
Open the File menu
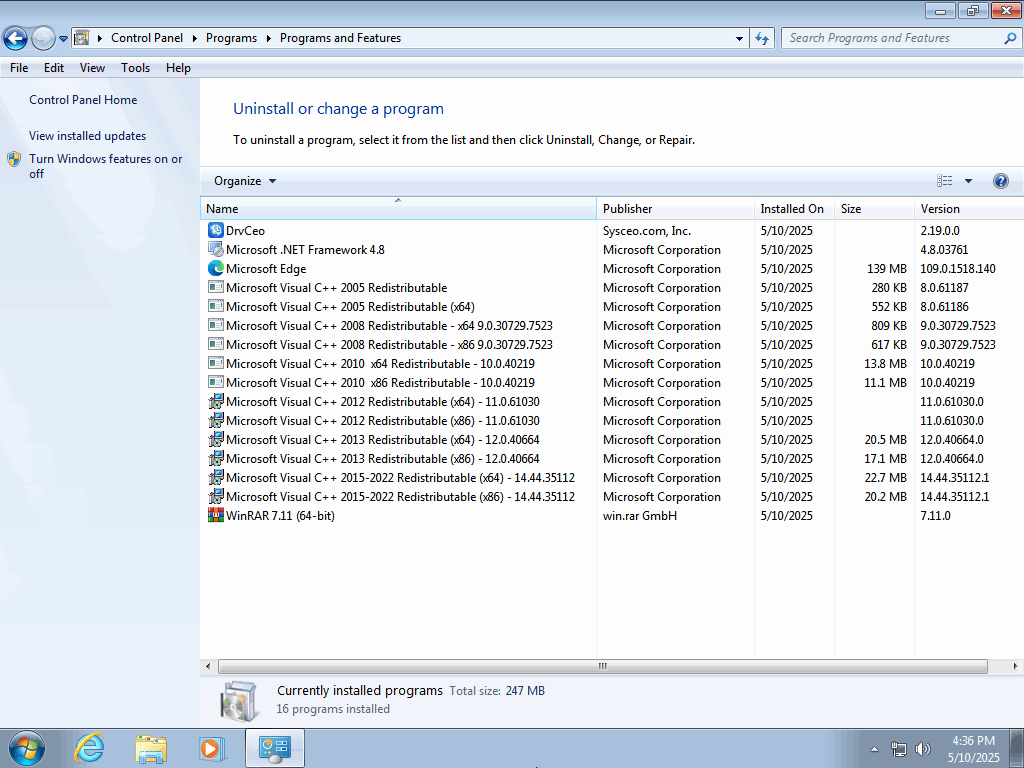click(19, 68)
